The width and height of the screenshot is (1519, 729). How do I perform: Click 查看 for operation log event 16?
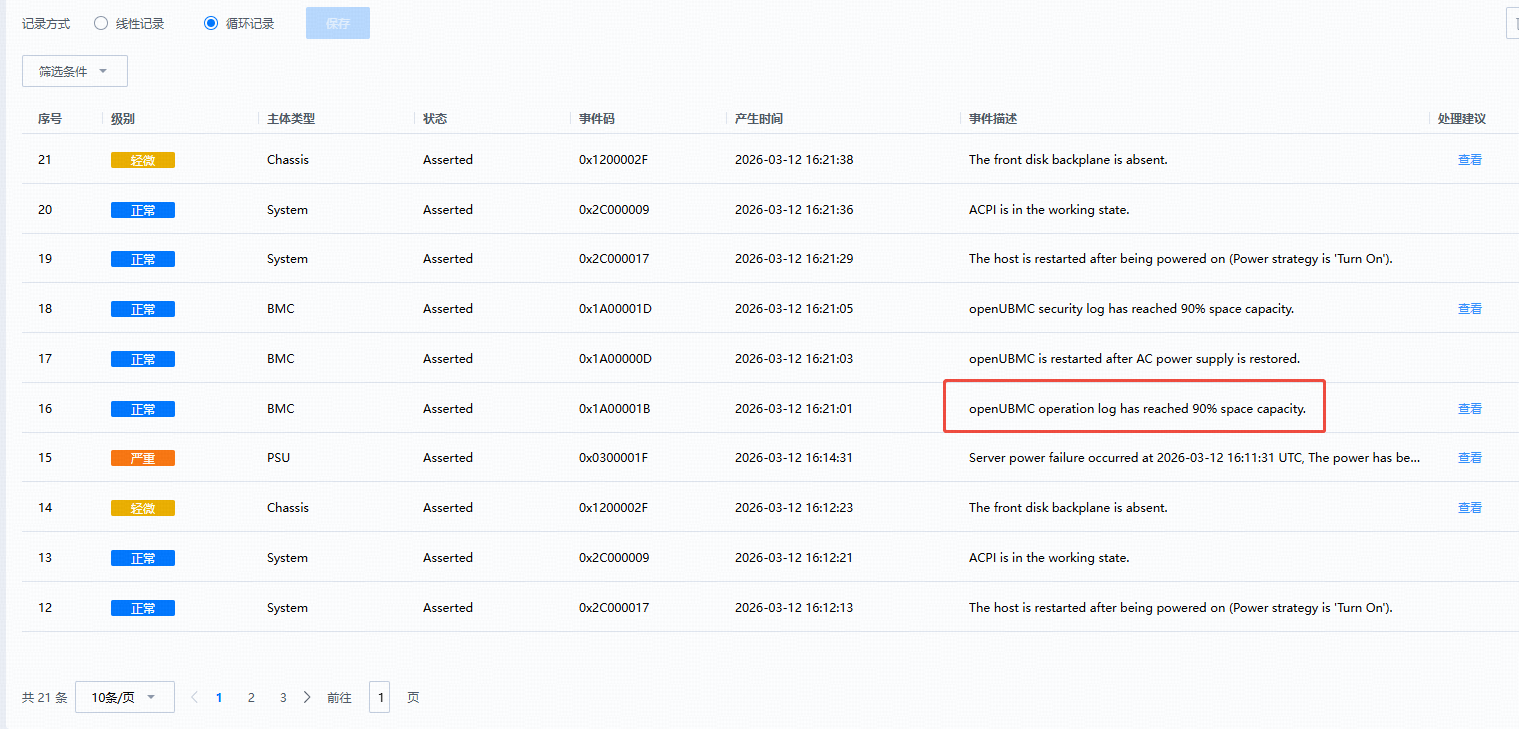click(1469, 409)
